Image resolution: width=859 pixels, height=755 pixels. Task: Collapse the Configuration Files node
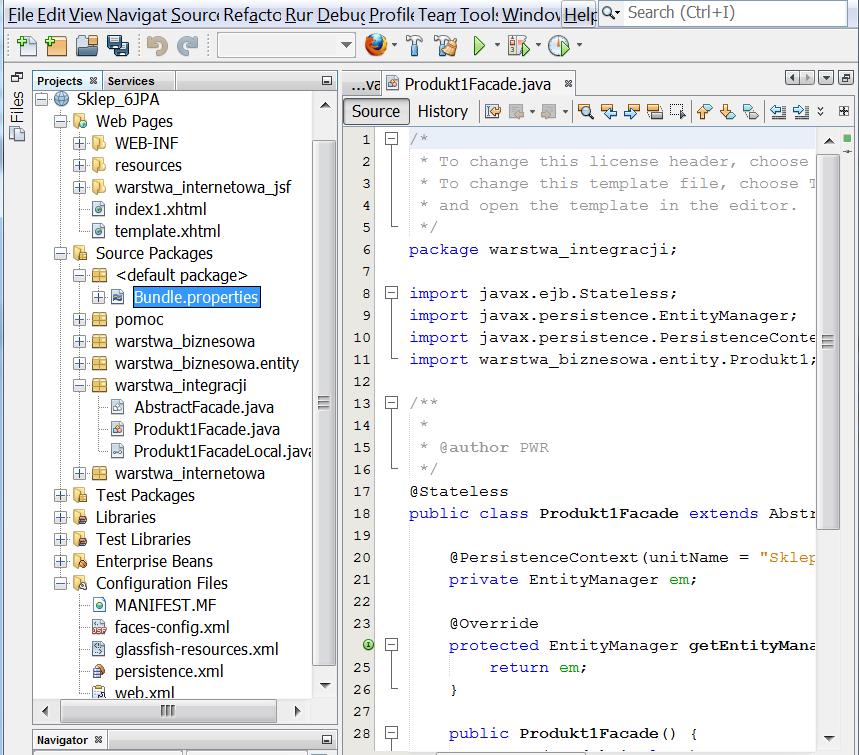pos(61,584)
